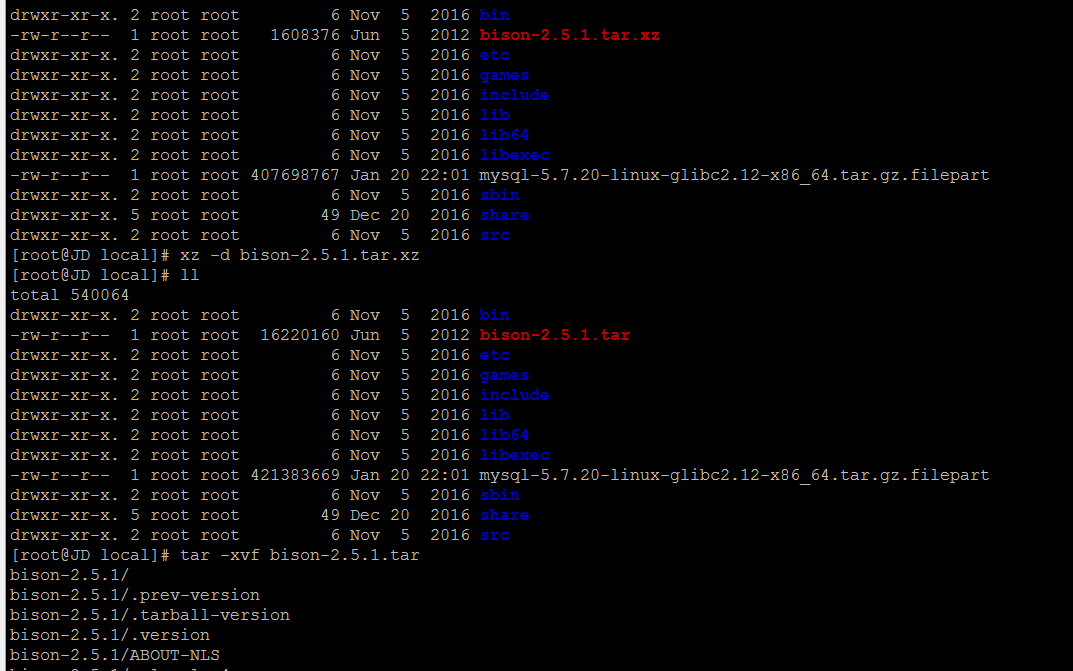Select the src directory name
Viewport: 1073px width, 671px height.
click(494, 234)
